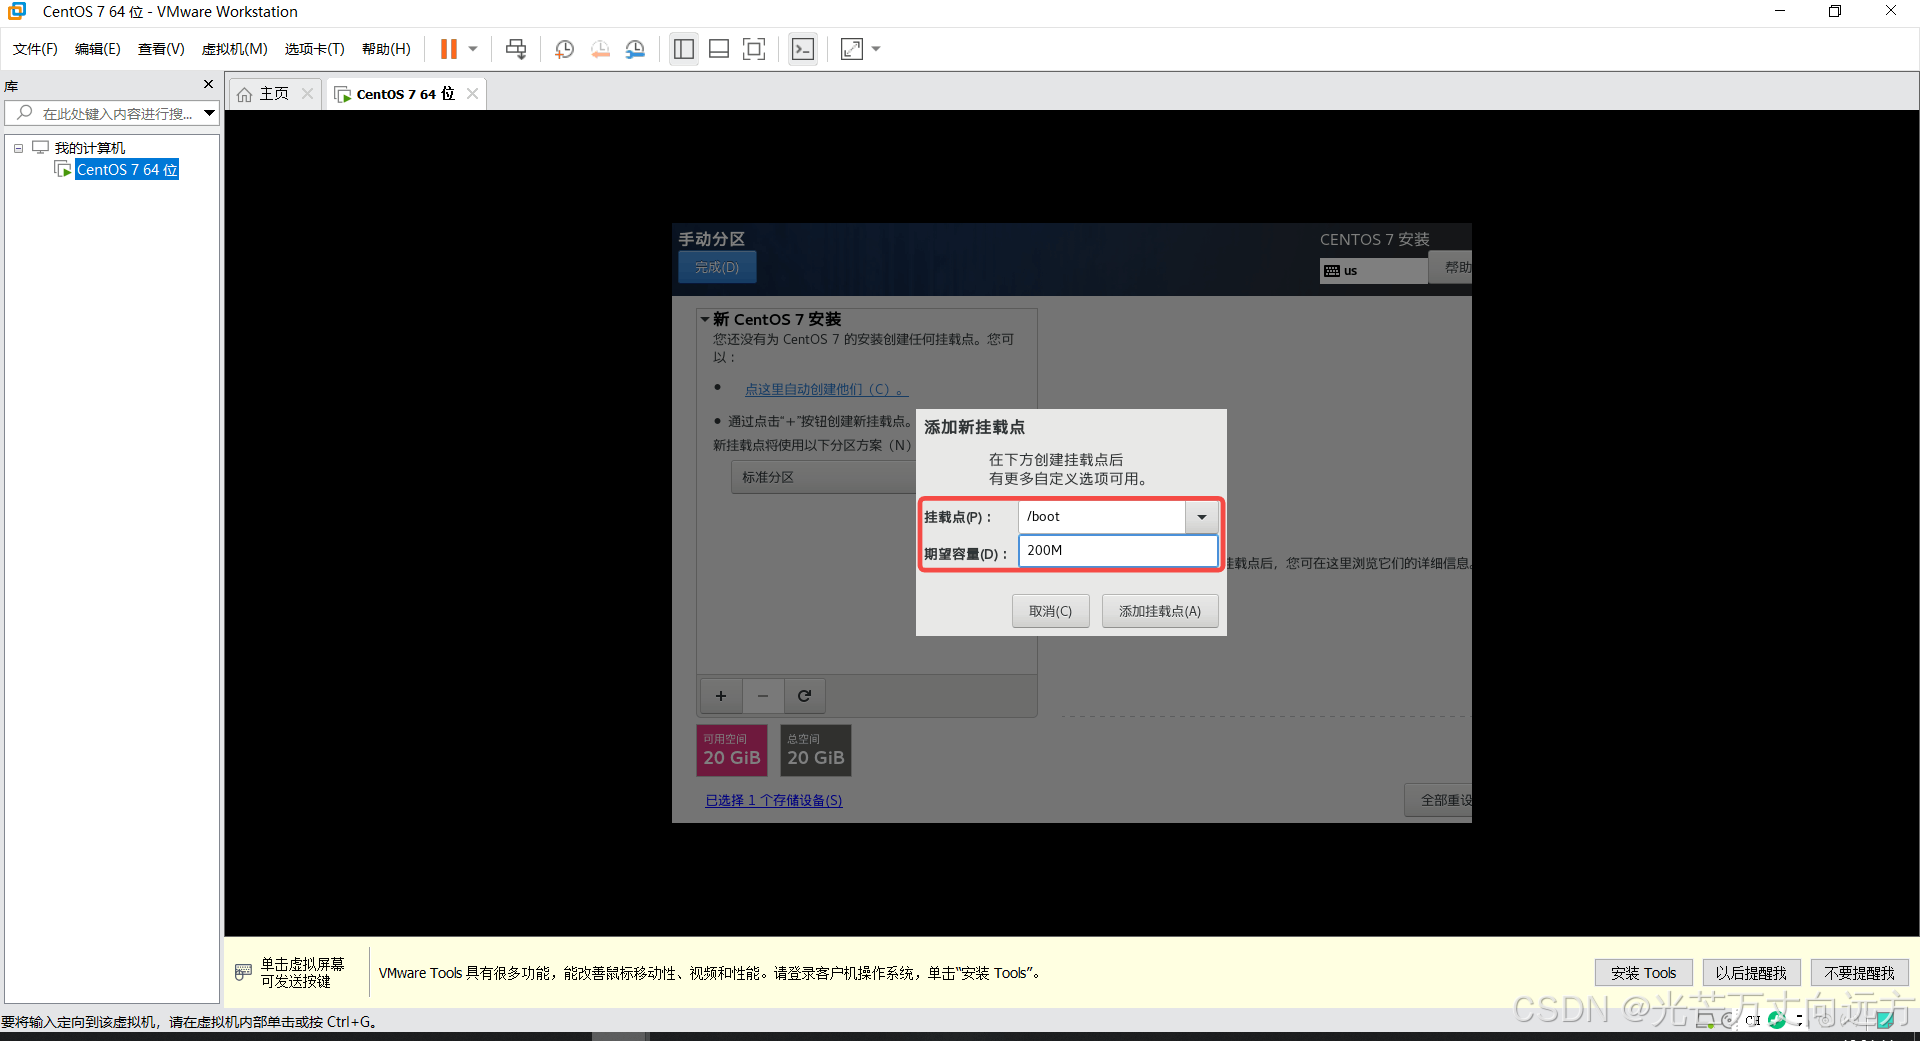
Task: Open the stretch options dropdown arrow
Action: coord(876,49)
